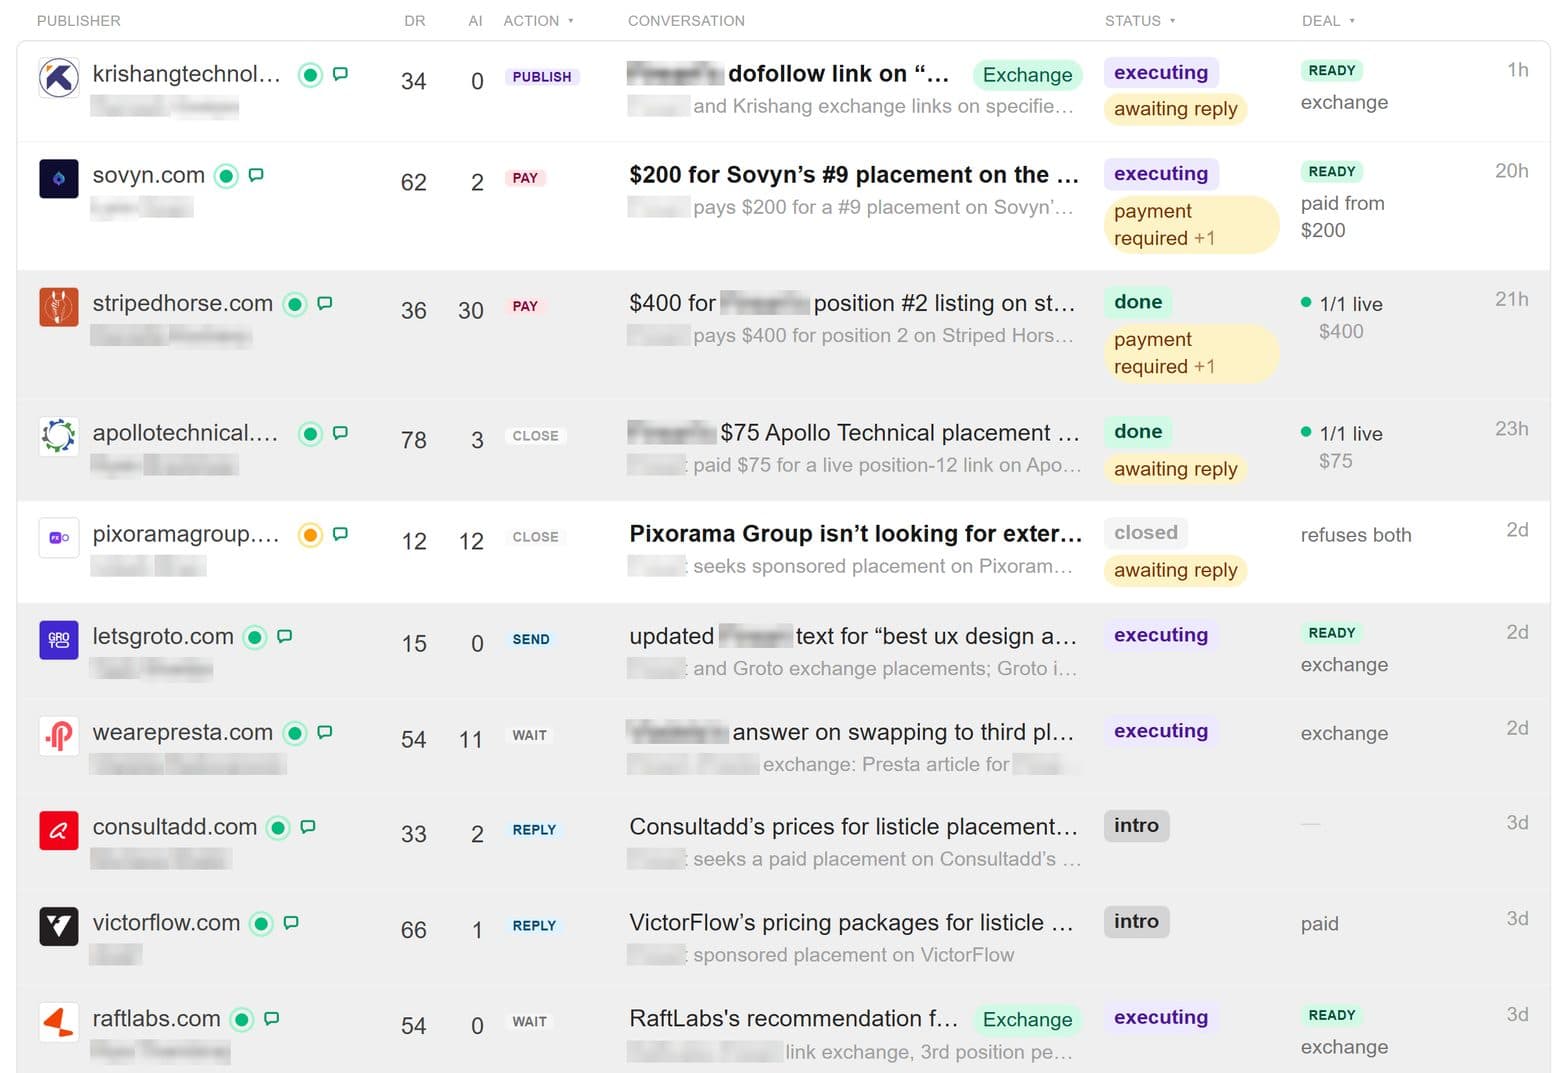The width and height of the screenshot is (1568, 1073).
Task: Open chat icon next to victorflow.com
Action: [x=291, y=923]
